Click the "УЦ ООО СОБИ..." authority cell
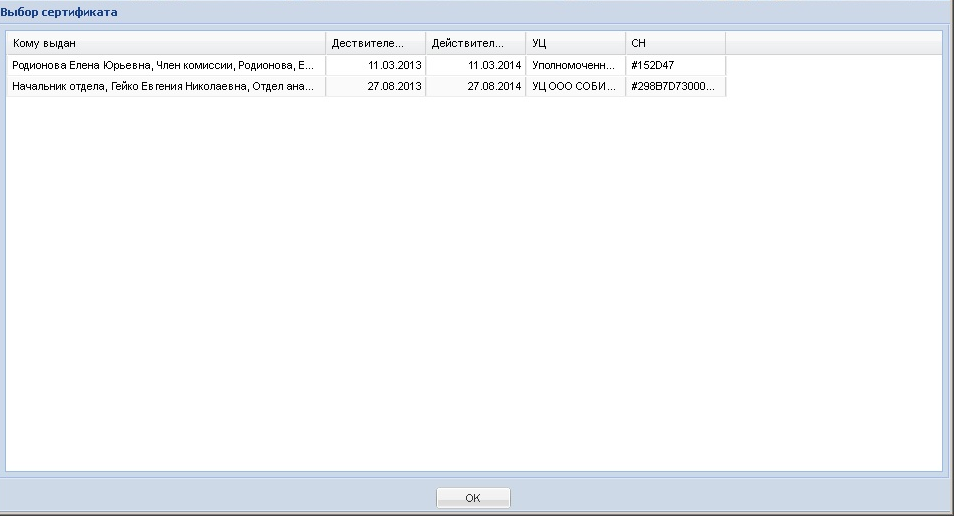962x516 pixels. click(574, 87)
